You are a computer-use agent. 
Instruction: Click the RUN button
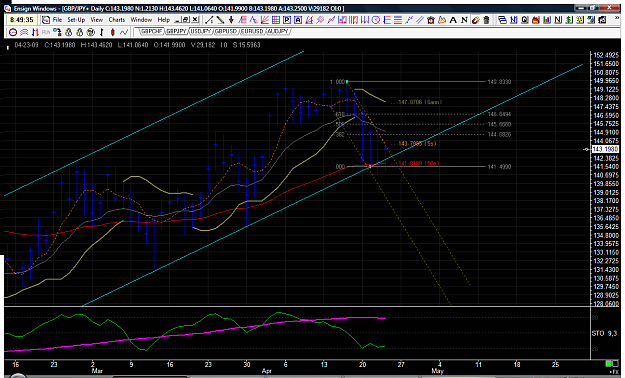46,32
